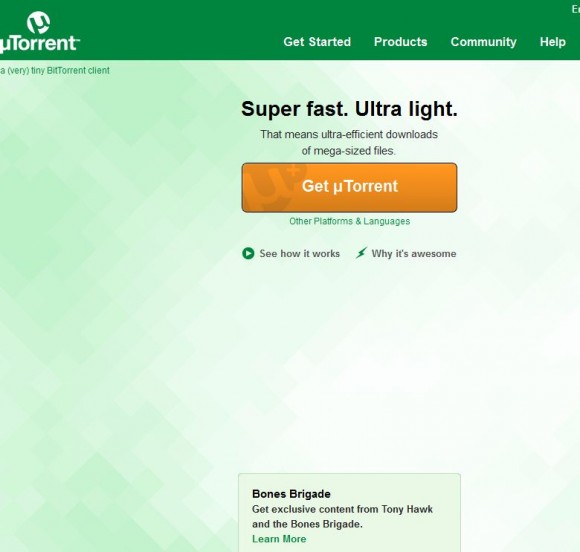Screen dimensions: 580x552
Task: Click the faded µ+ emblem inside orange button
Action: (x=276, y=188)
